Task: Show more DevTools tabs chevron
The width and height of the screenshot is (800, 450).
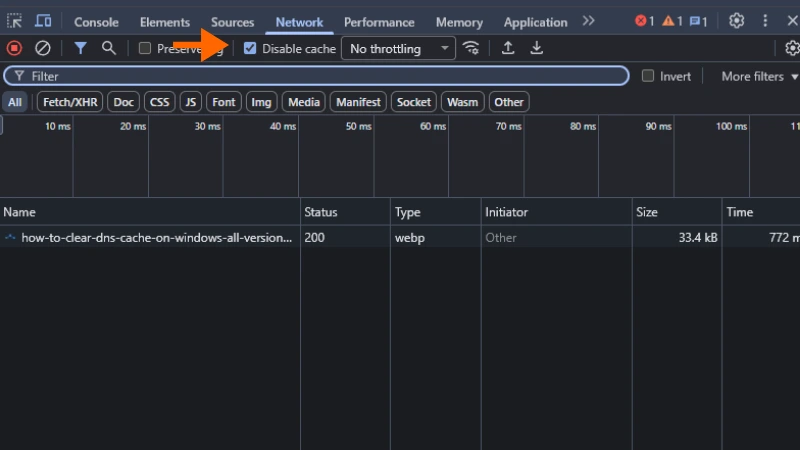Action: [588, 21]
